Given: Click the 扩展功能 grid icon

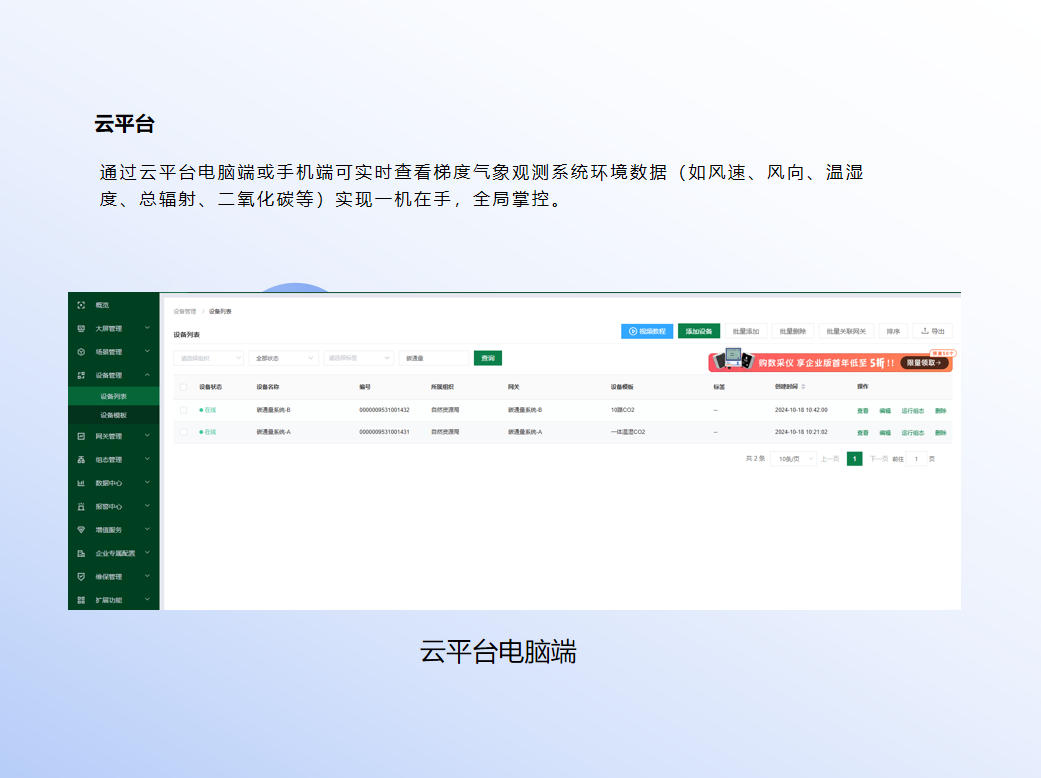Looking at the screenshot, I should coord(81,600).
